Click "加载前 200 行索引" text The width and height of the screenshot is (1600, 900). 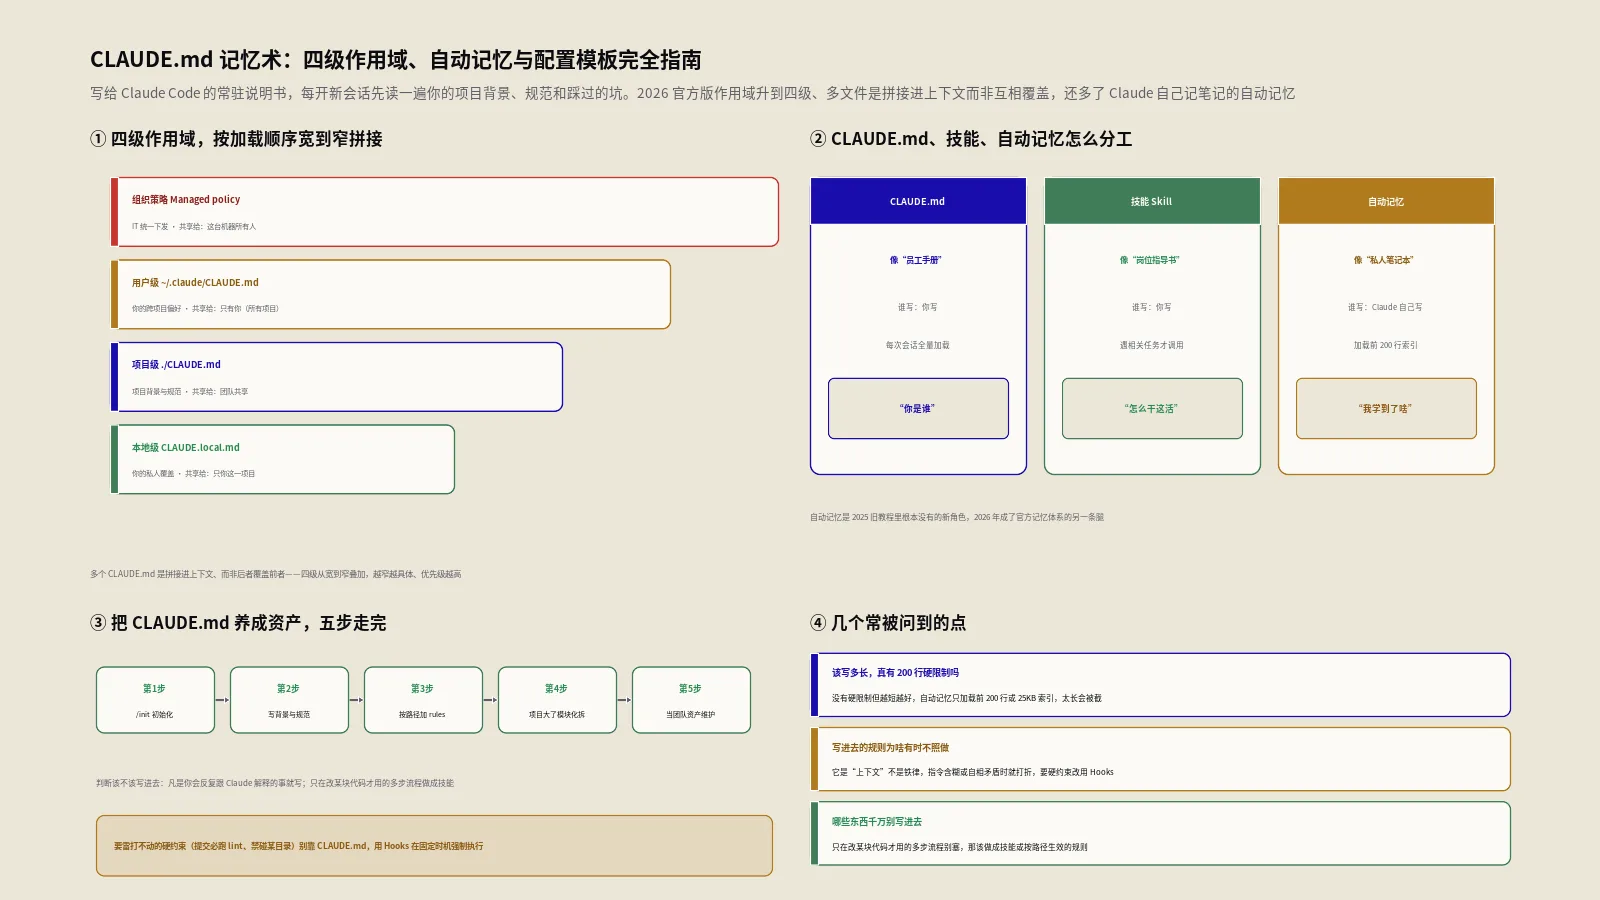(x=1386, y=345)
